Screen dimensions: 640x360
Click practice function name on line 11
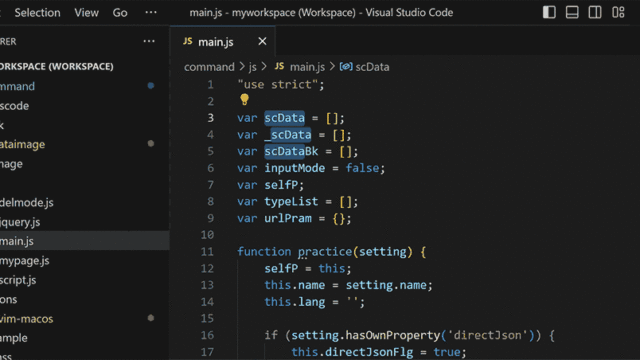pyautogui.click(x=325, y=252)
